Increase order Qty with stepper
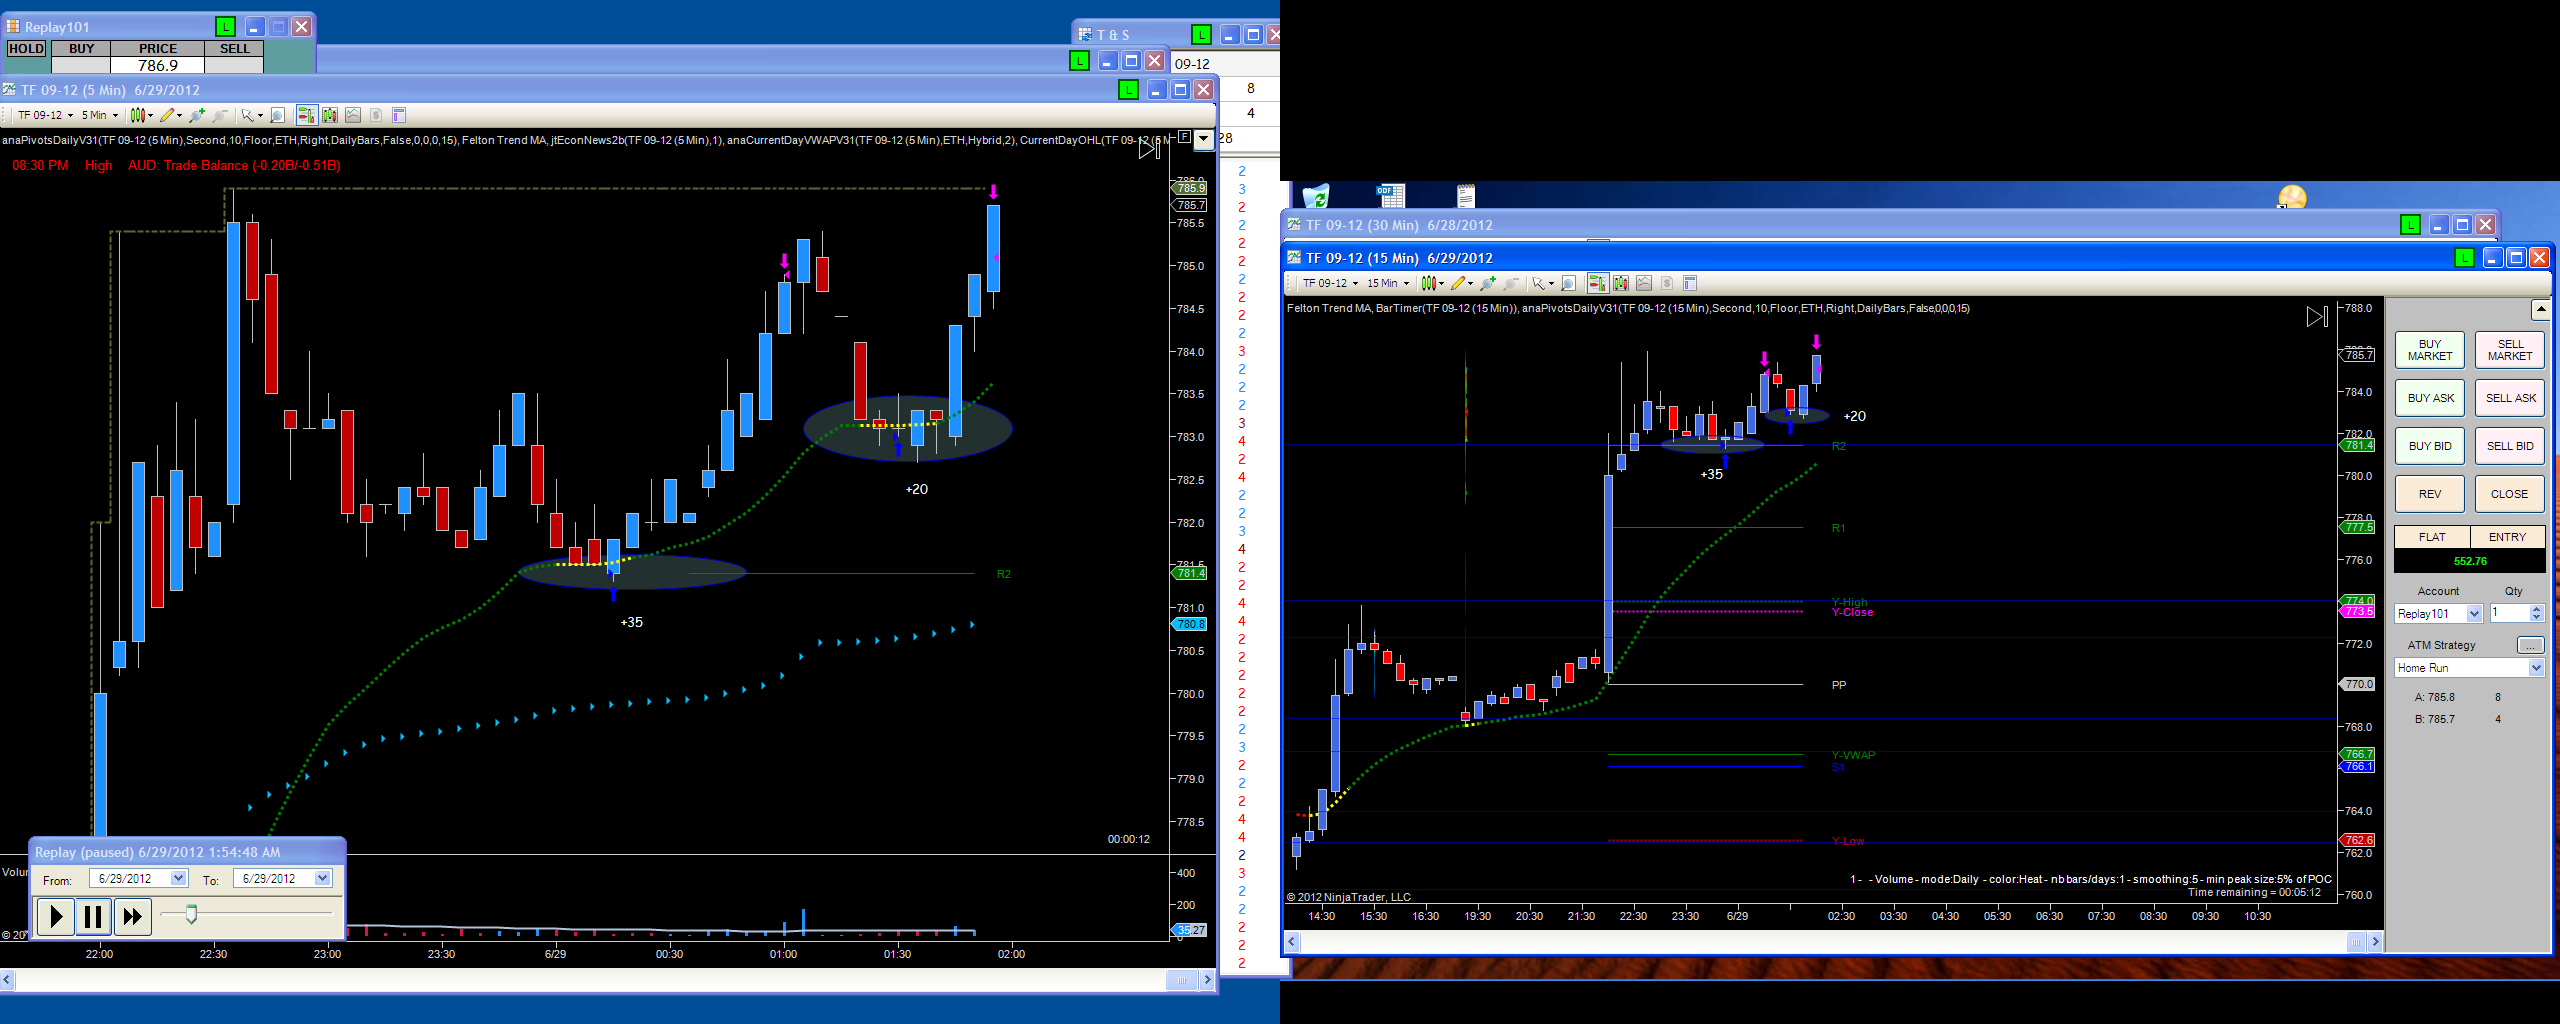 click(x=2536, y=609)
